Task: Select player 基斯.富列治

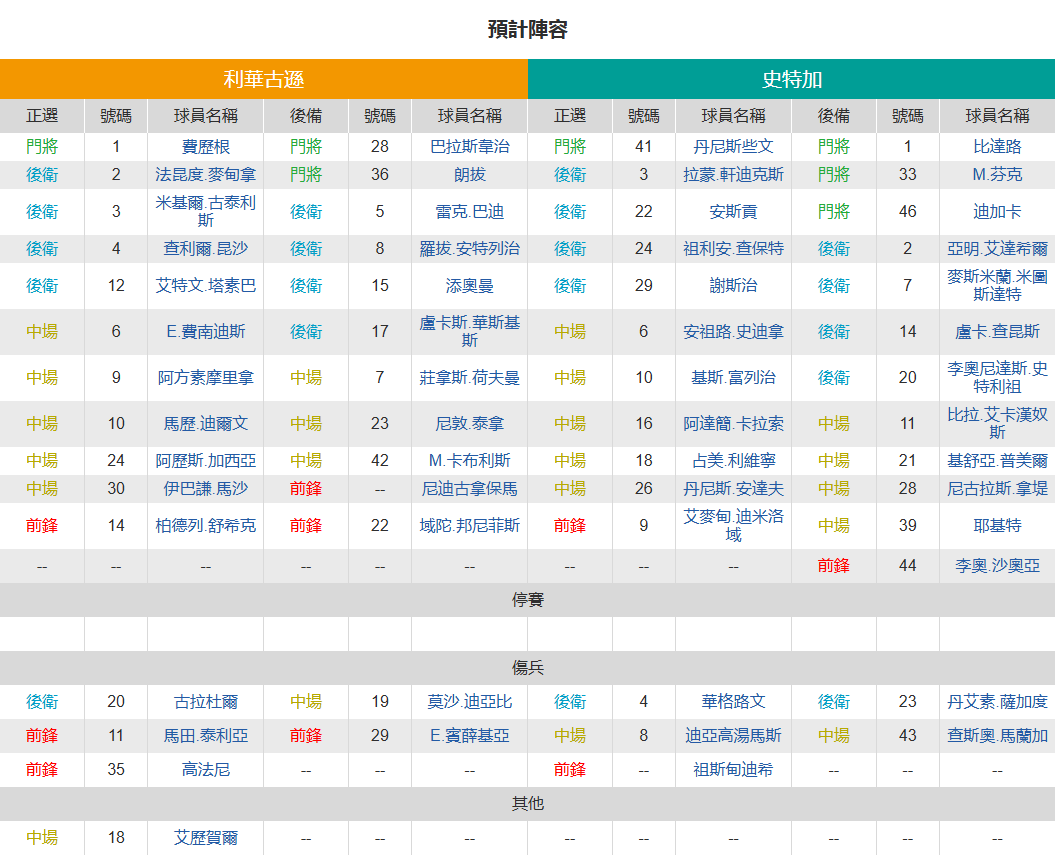Action: click(733, 378)
